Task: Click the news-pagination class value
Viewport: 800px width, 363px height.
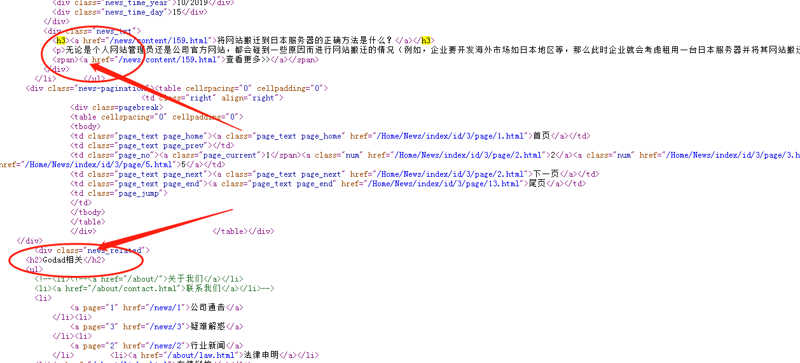Action: tap(112, 88)
